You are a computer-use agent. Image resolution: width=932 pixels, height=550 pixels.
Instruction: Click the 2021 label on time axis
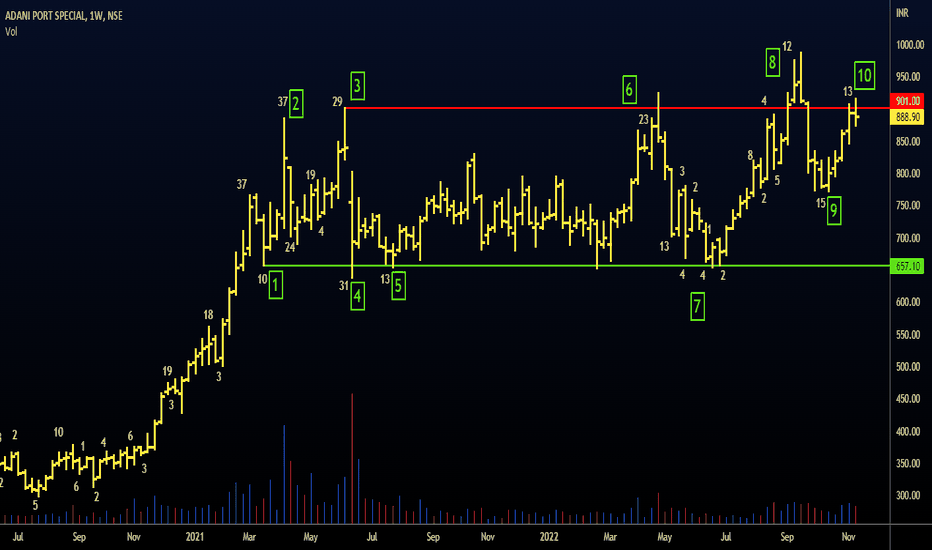pos(194,537)
